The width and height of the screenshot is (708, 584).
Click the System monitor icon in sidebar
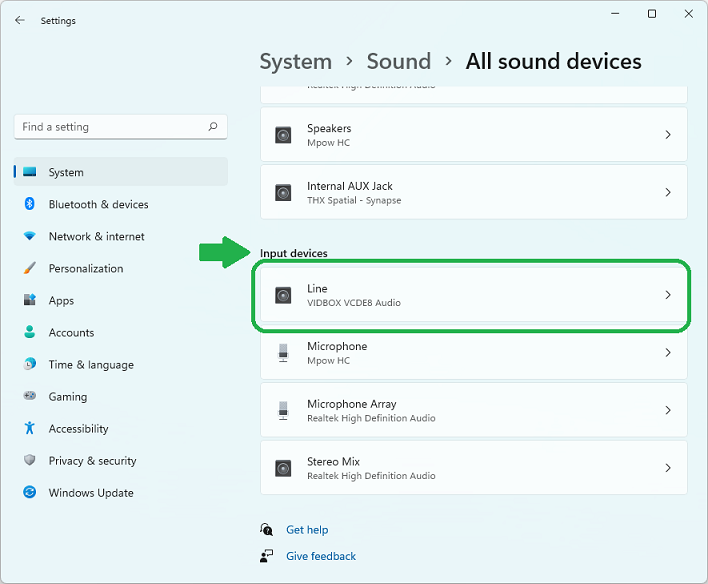click(30, 172)
